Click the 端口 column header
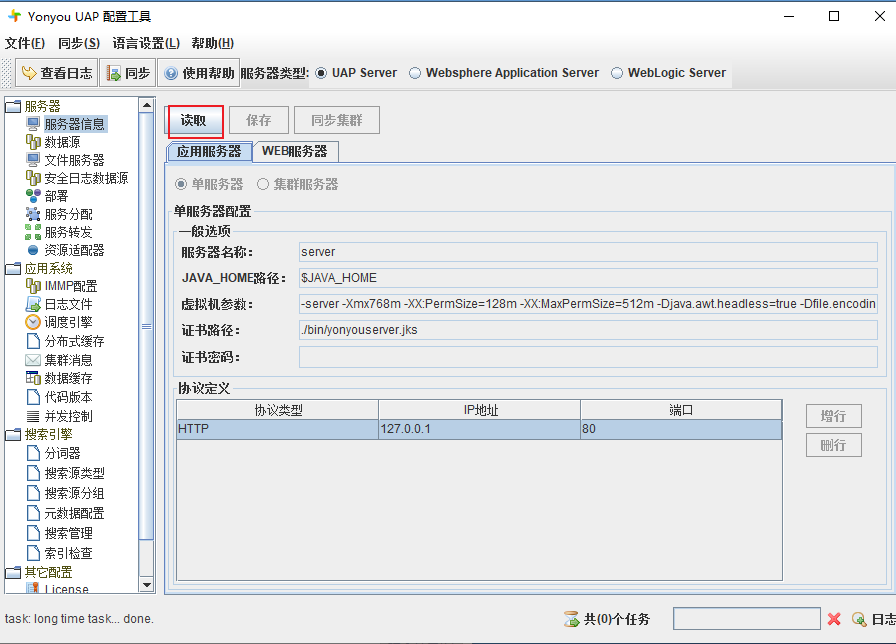 tap(681, 410)
